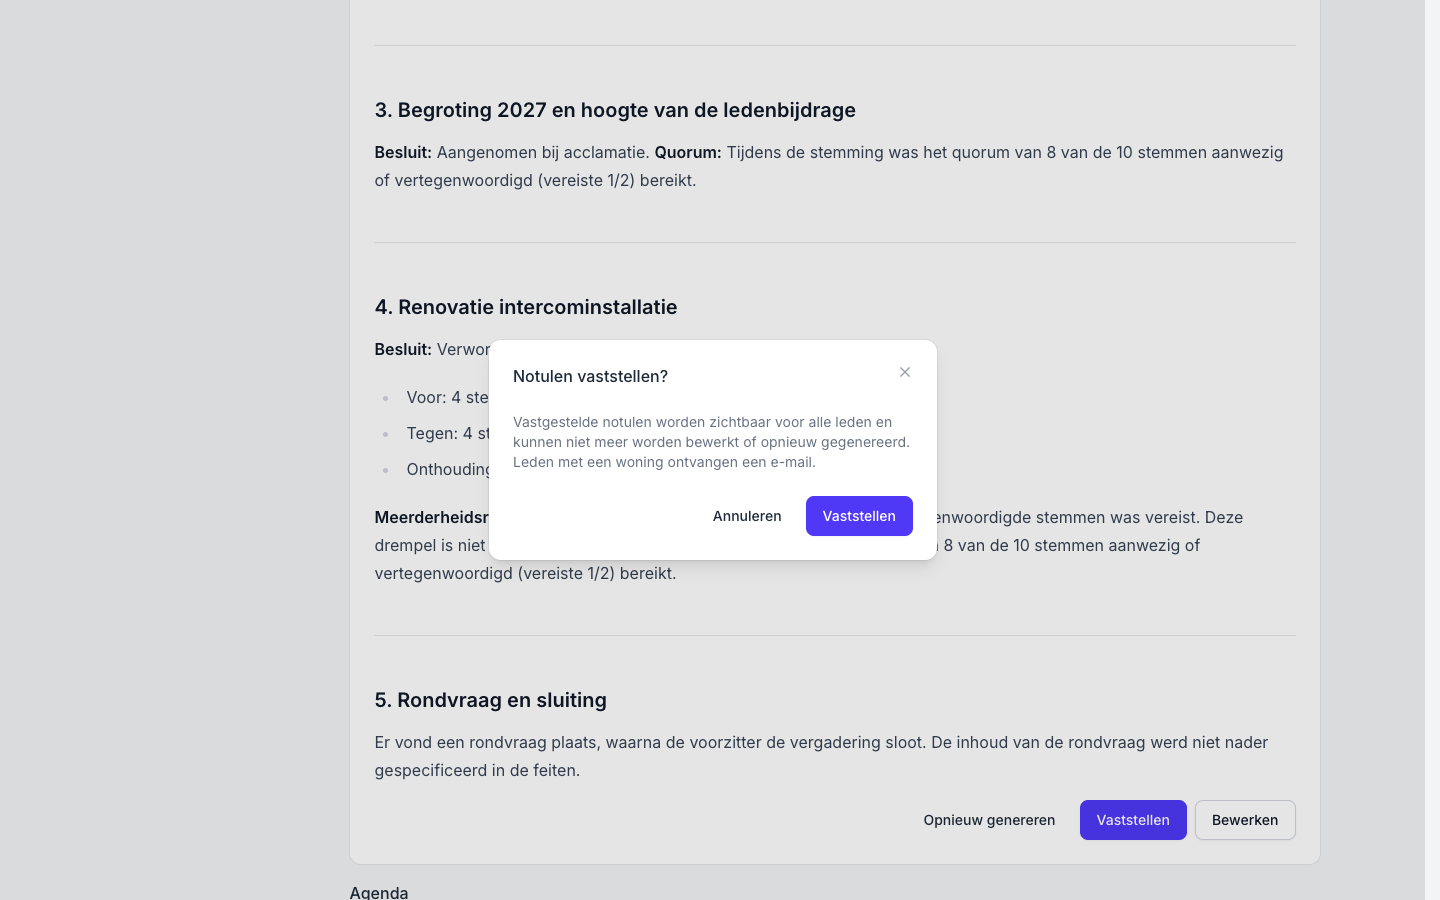Click the Voor votes bullet item
The width and height of the screenshot is (1440, 900).
[x=447, y=397]
